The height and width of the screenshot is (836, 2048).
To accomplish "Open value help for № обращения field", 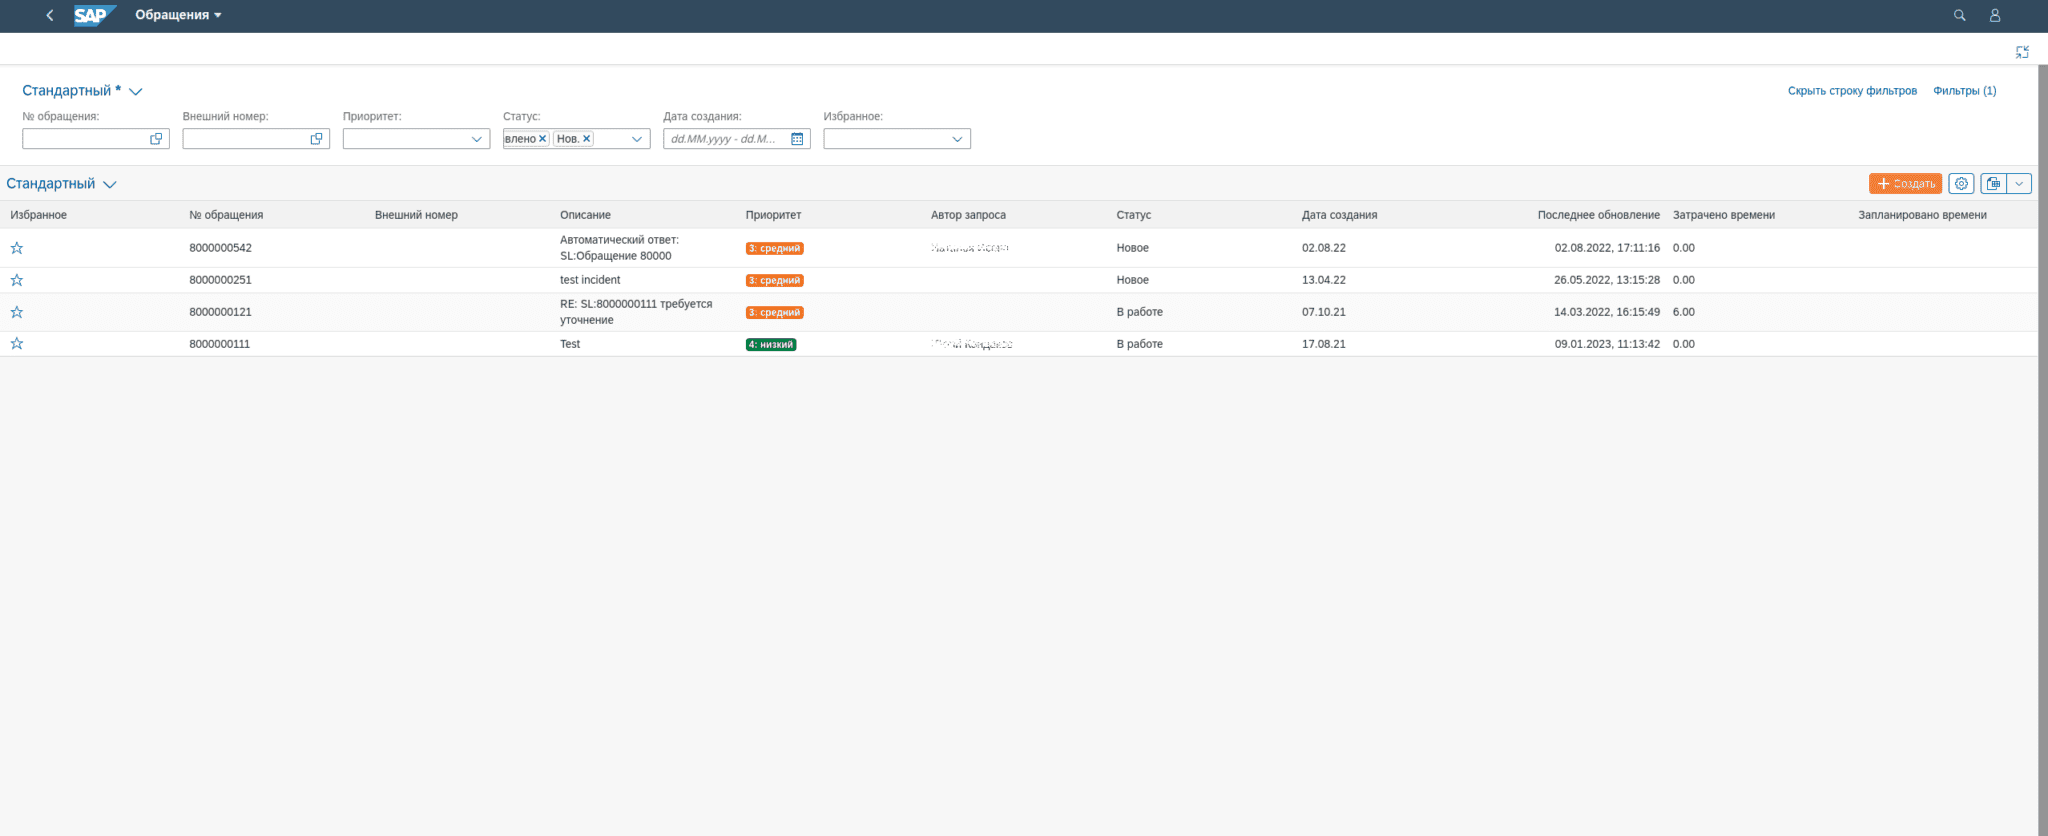I will click(x=156, y=139).
